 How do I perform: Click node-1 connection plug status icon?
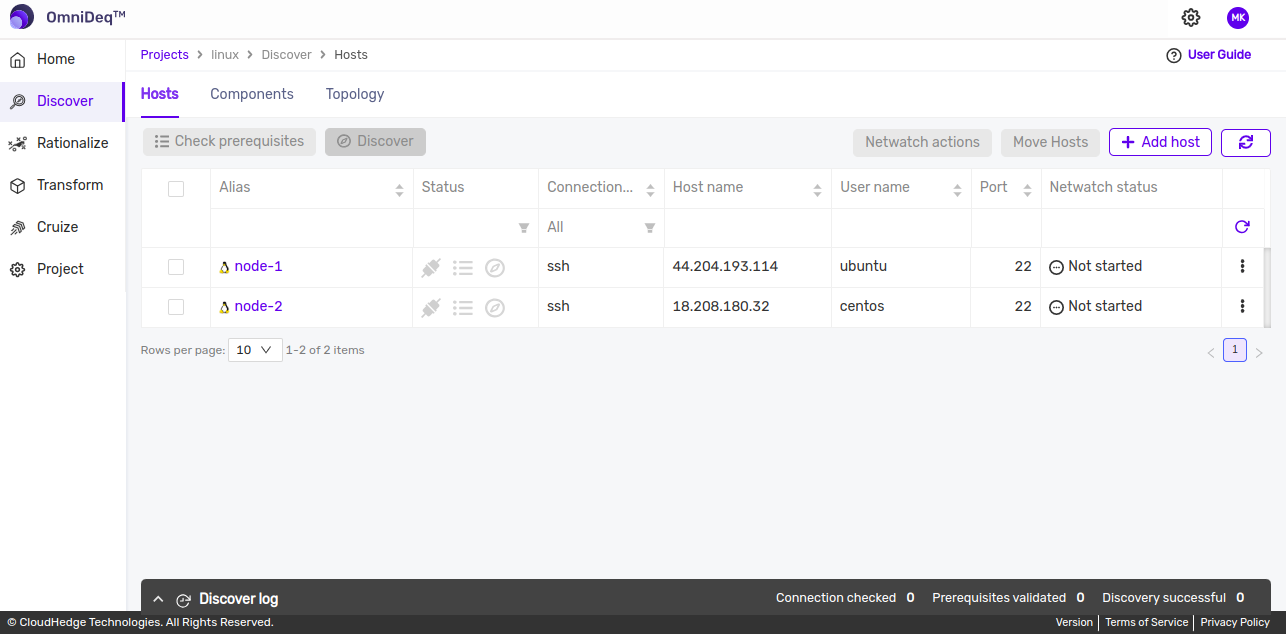[x=431, y=267]
